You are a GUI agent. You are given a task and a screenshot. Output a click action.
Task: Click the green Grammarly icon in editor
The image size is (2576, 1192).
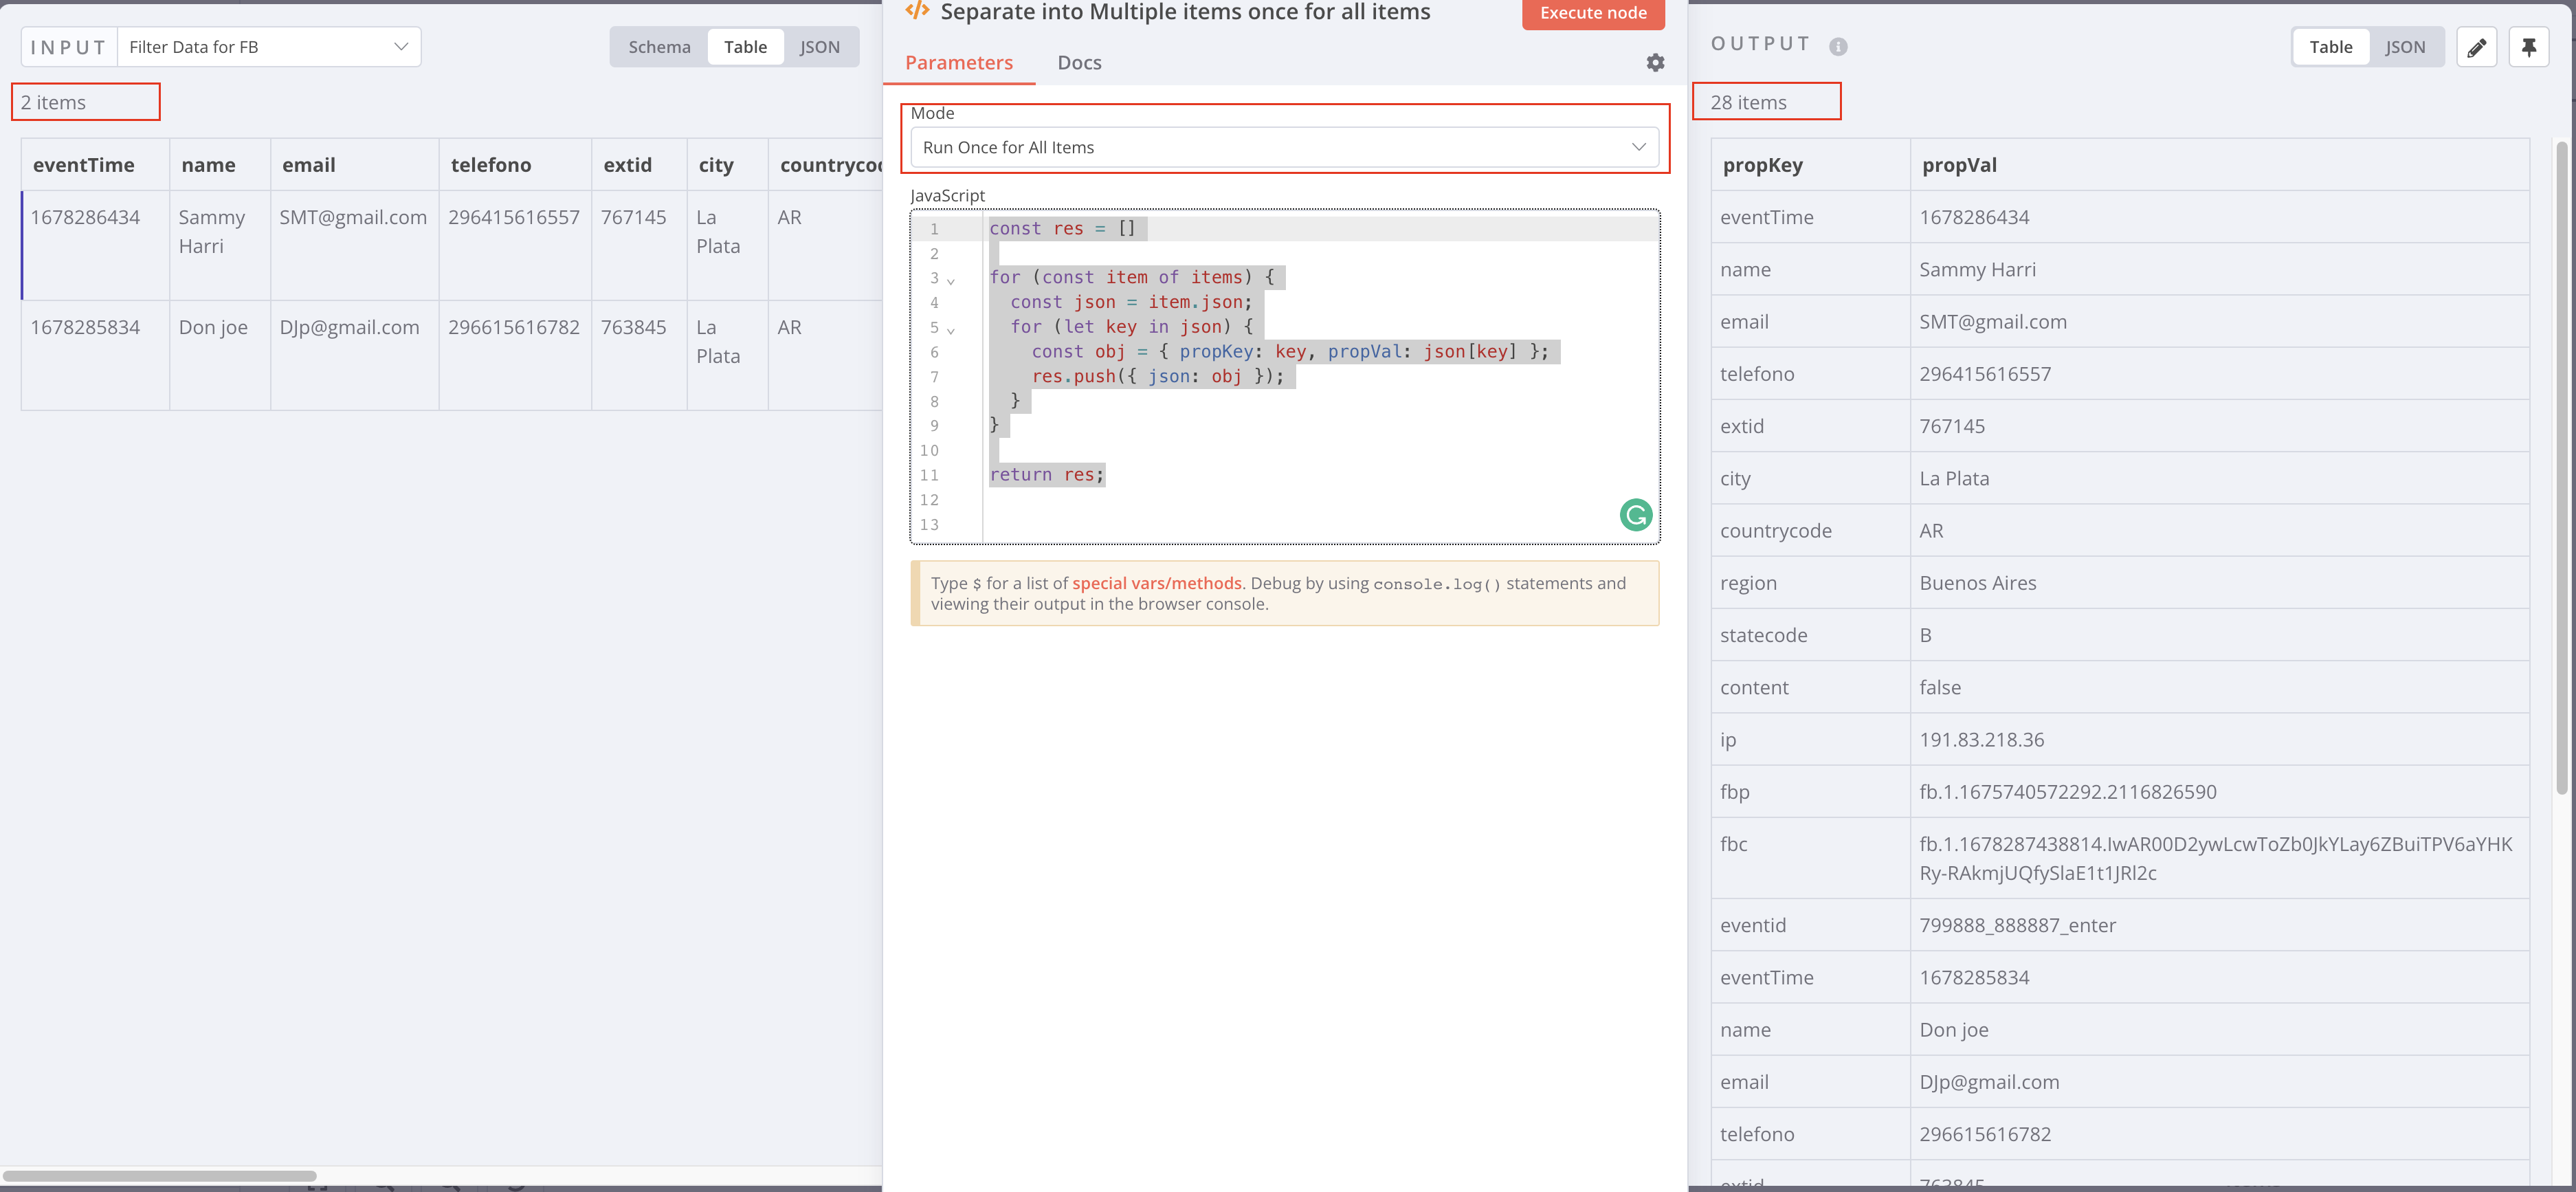pos(1635,515)
